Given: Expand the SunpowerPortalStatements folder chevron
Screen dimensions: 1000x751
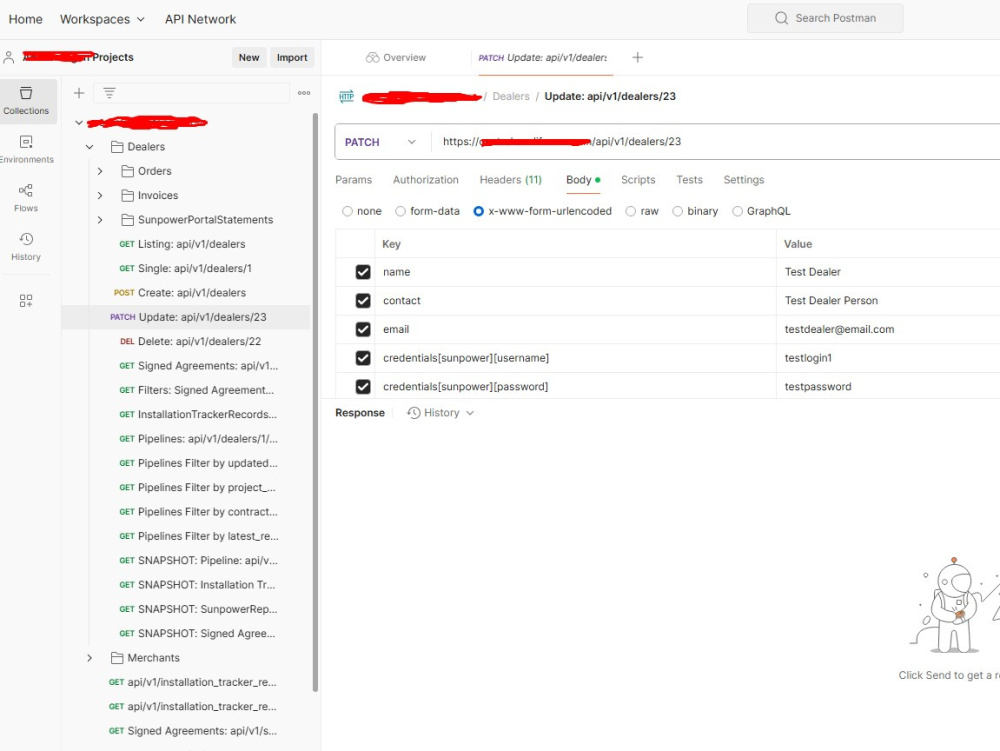Looking at the screenshot, I should click(100, 219).
